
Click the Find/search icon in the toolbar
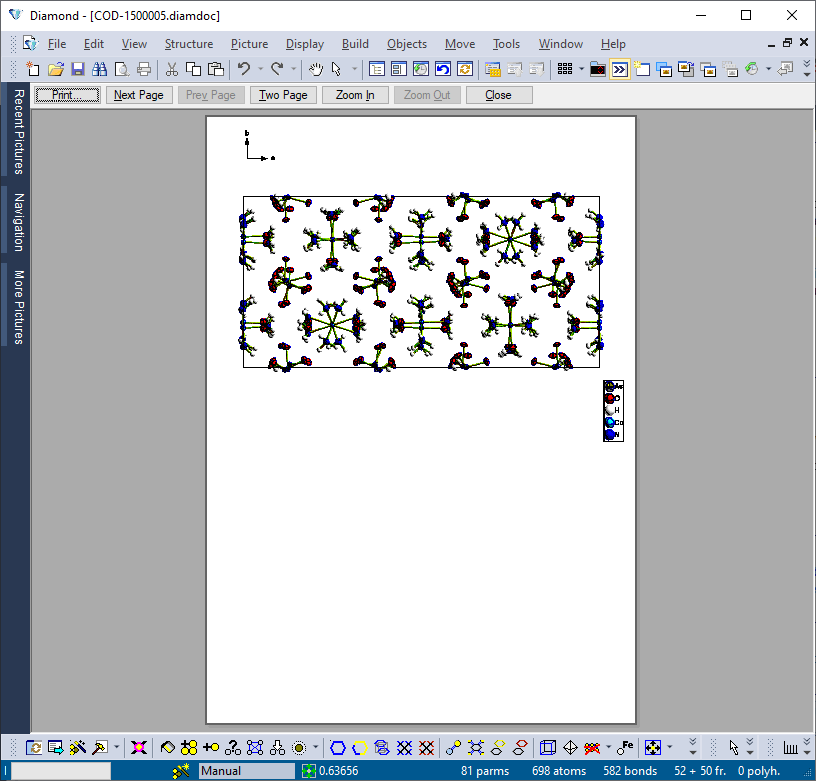[99, 69]
